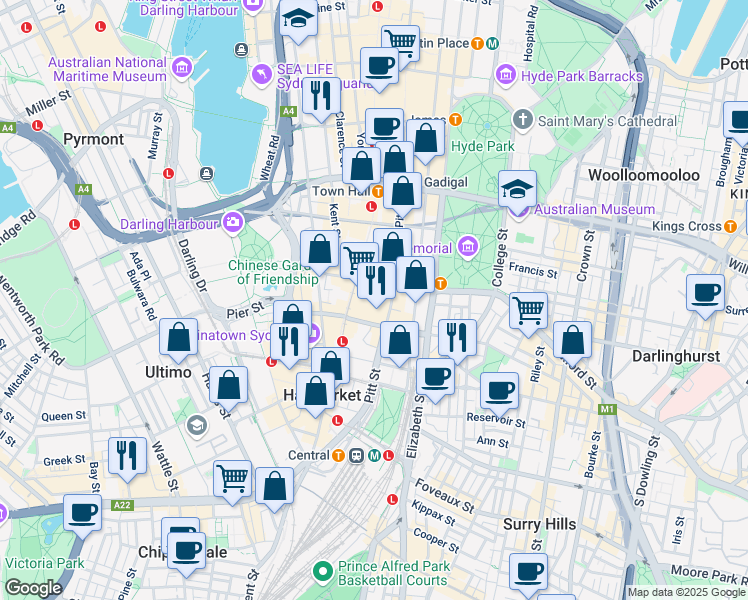Screen dimensions: 748x600
Task: Click the shopping bag marker near Kent St
Action: click(x=320, y=250)
